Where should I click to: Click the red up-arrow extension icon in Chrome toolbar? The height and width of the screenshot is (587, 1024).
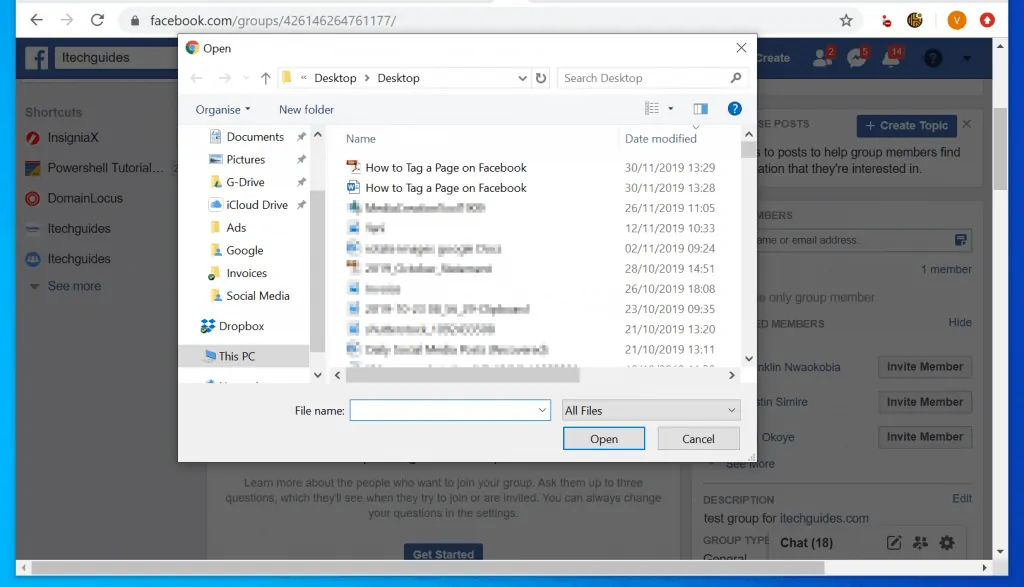tap(987, 20)
